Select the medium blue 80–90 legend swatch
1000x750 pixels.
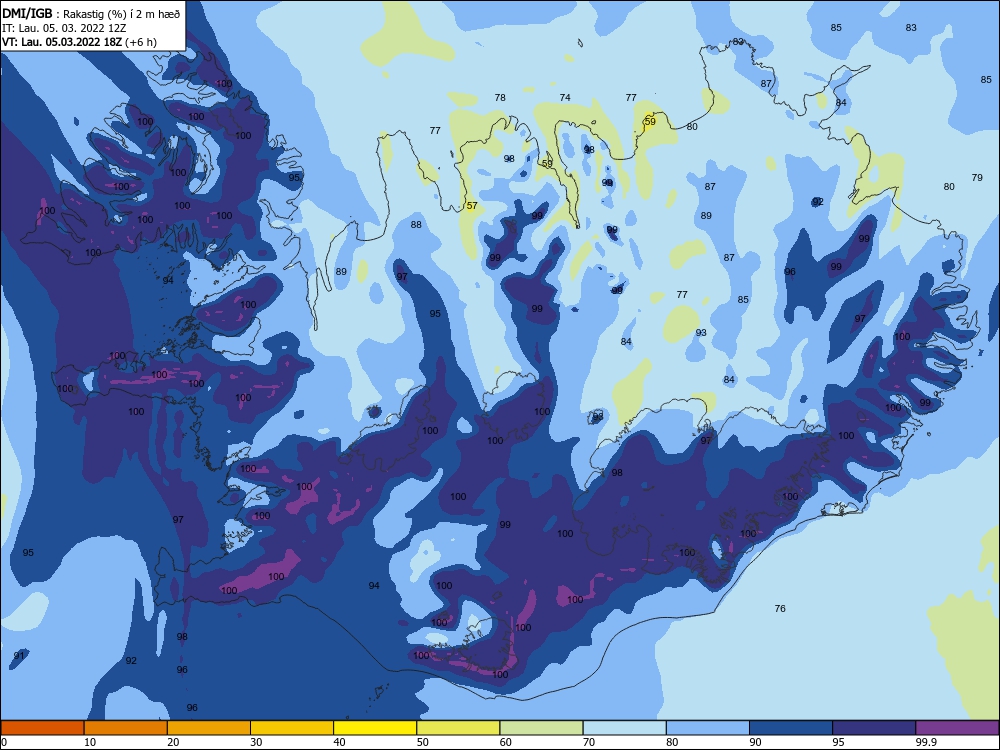(x=708, y=728)
